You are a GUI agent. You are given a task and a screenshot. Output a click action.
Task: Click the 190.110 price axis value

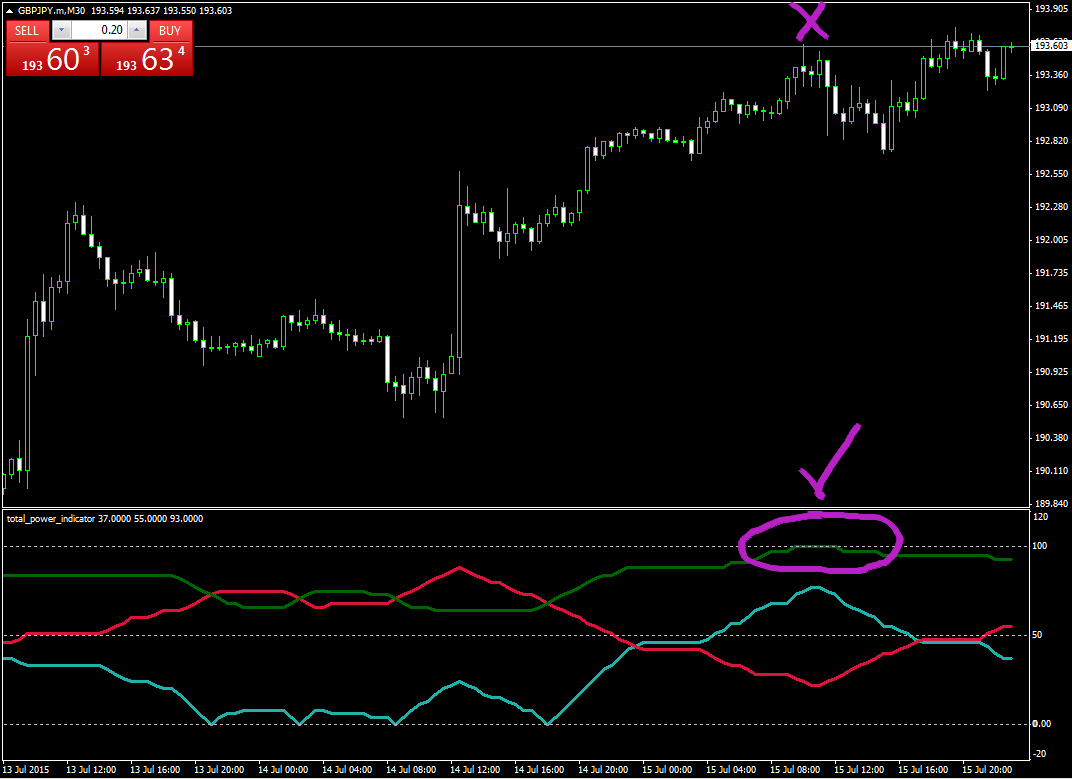[1051, 471]
